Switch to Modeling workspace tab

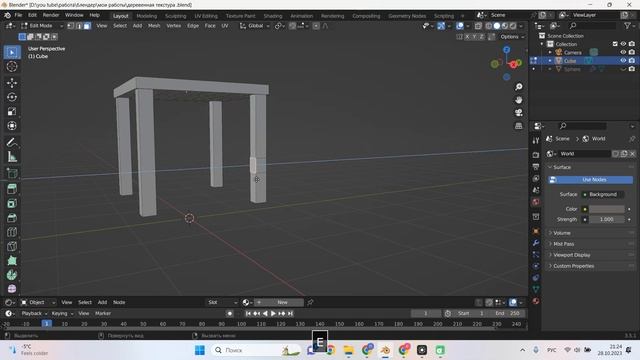pyautogui.click(x=147, y=16)
